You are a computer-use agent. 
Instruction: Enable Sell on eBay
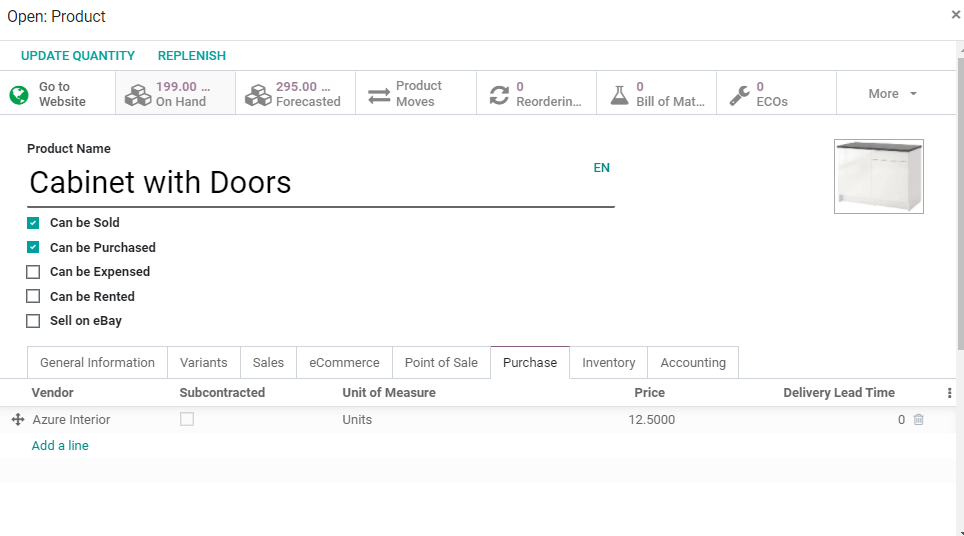pyautogui.click(x=33, y=321)
